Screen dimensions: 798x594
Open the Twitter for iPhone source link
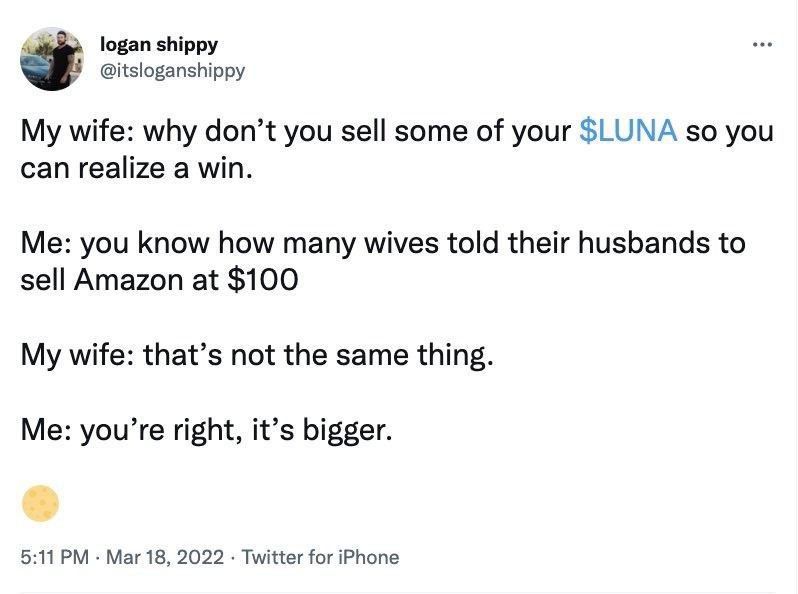click(x=320, y=557)
